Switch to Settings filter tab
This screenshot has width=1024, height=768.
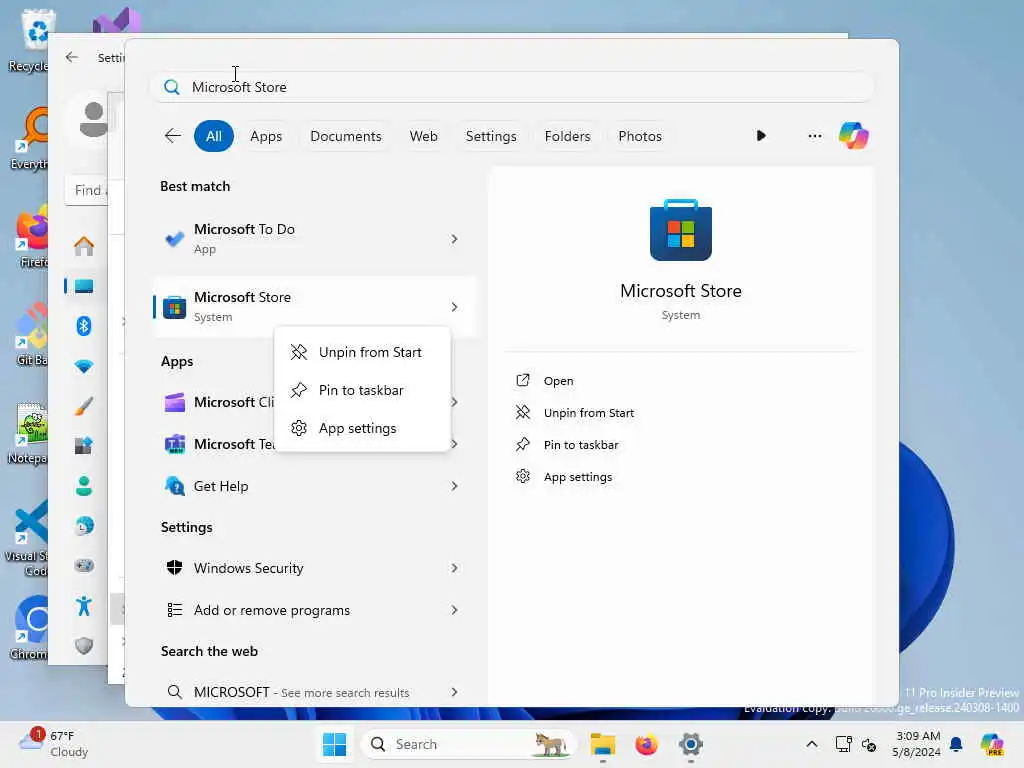[x=491, y=136]
